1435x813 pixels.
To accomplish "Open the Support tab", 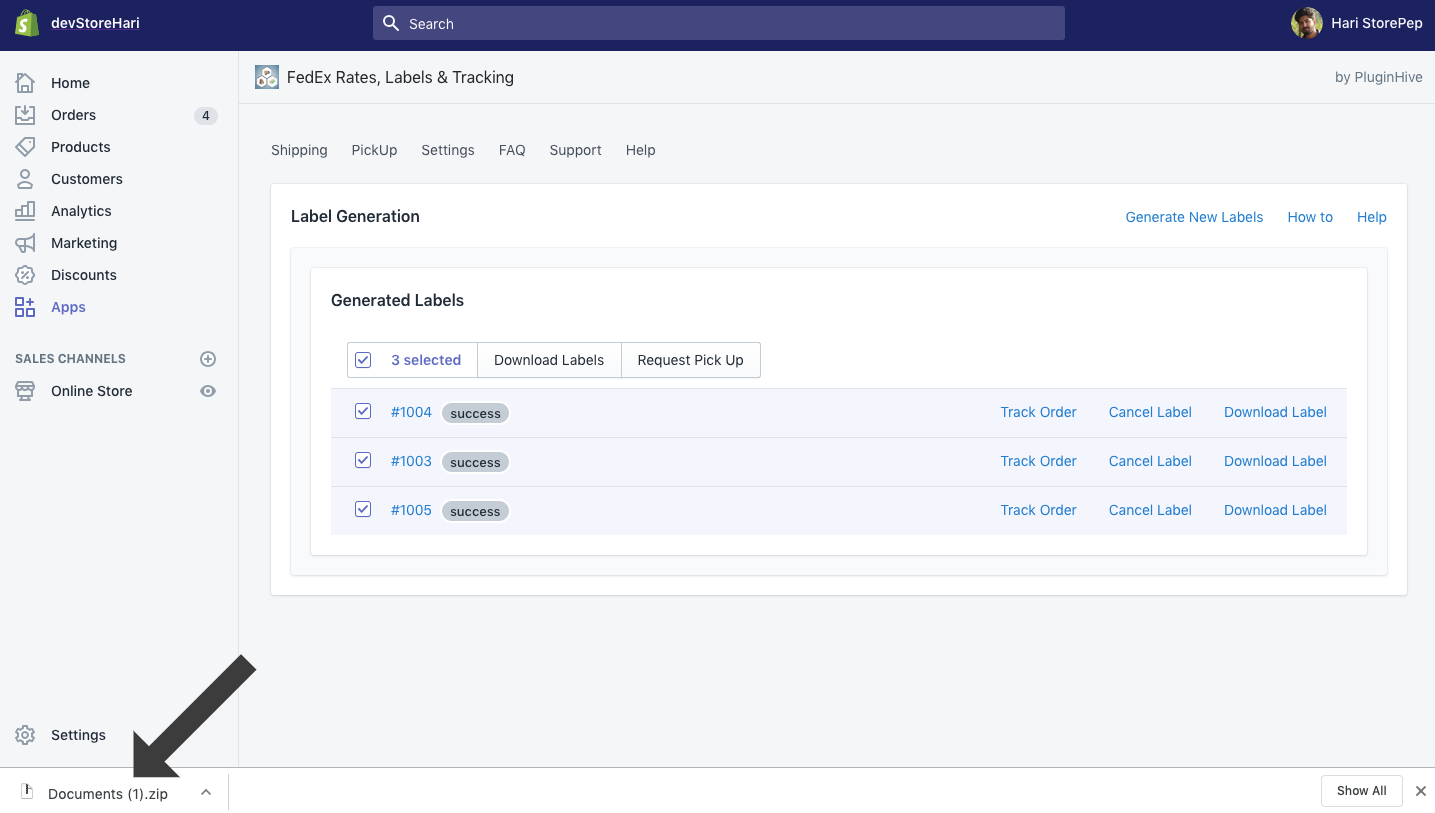I will (575, 150).
